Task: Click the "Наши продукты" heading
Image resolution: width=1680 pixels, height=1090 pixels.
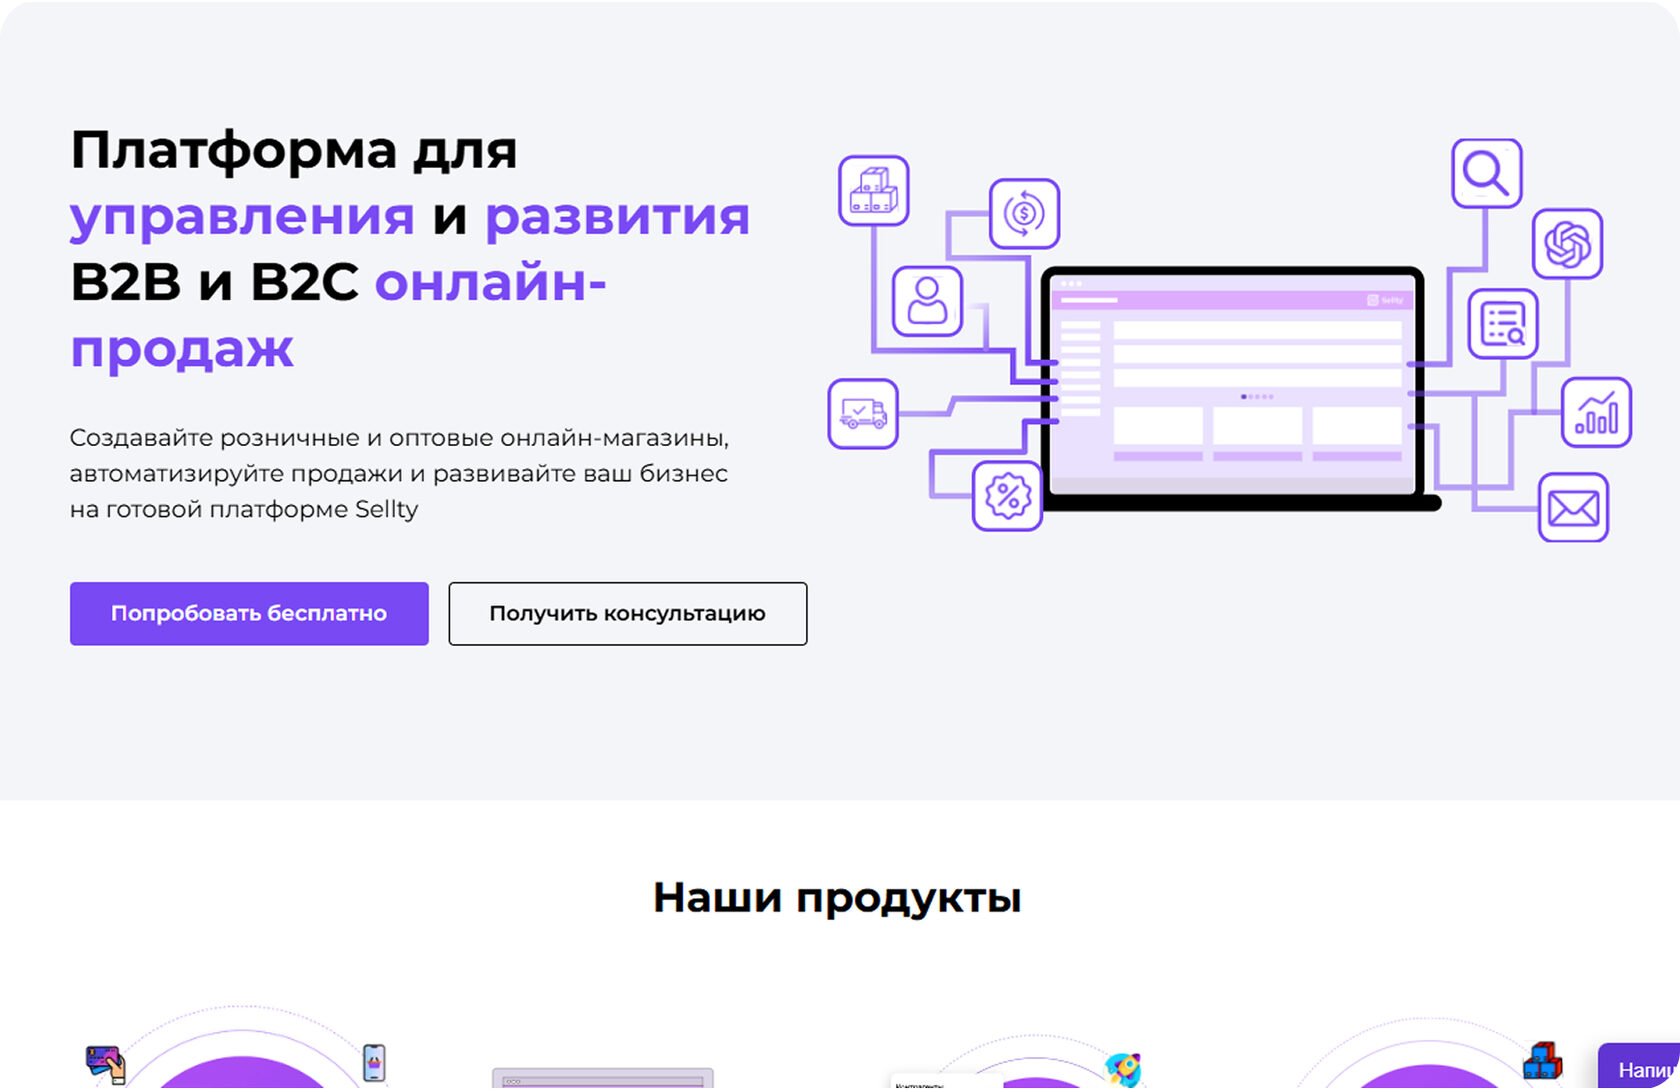Action: coord(837,897)
